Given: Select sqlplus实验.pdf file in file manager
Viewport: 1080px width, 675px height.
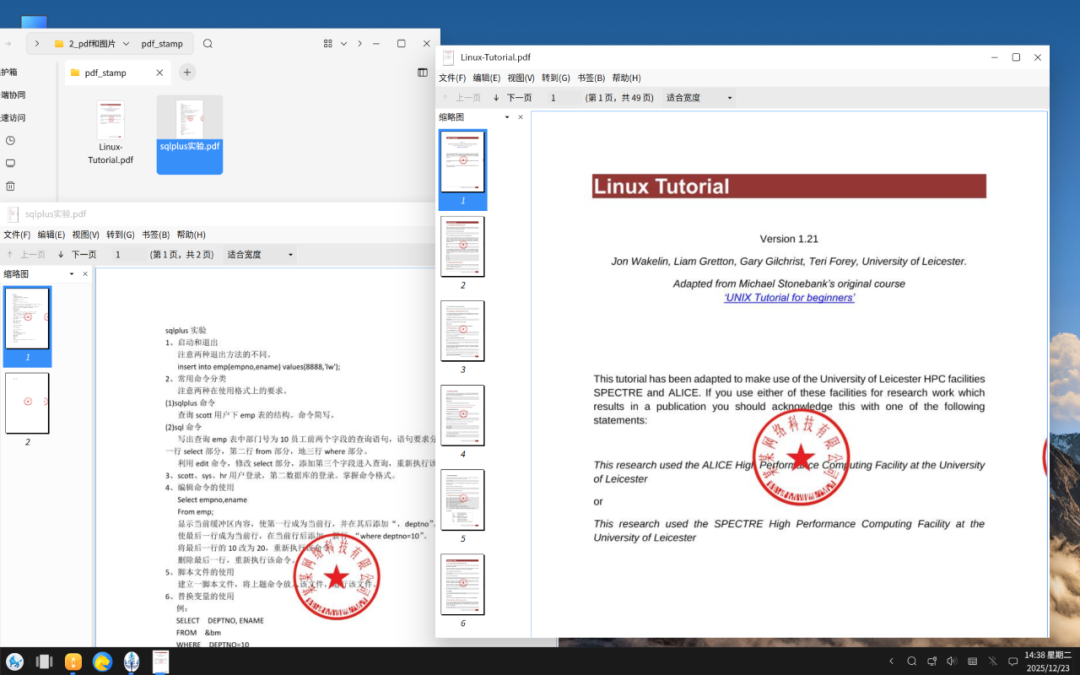Looking at the screenshot, I should (x=189, y=134).
